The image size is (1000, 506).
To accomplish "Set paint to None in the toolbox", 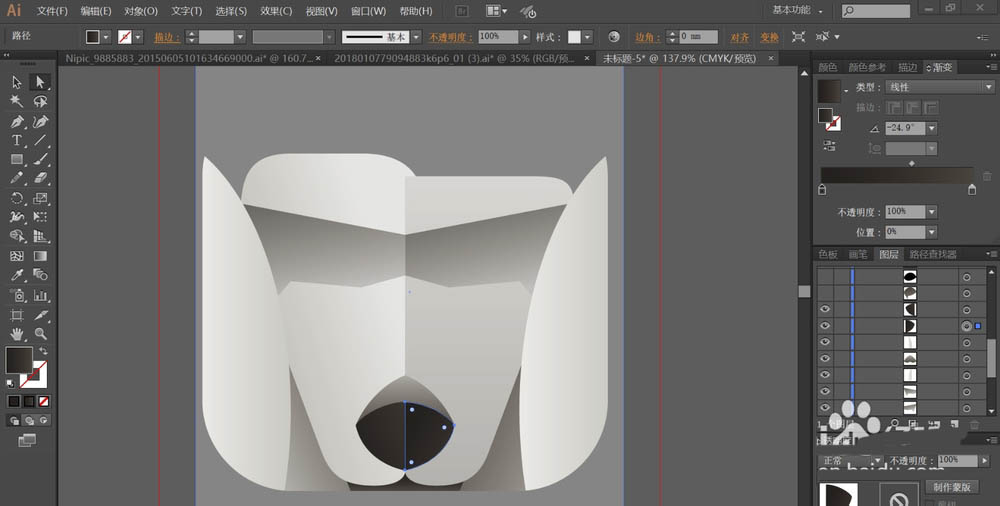I will coord(43,401).
